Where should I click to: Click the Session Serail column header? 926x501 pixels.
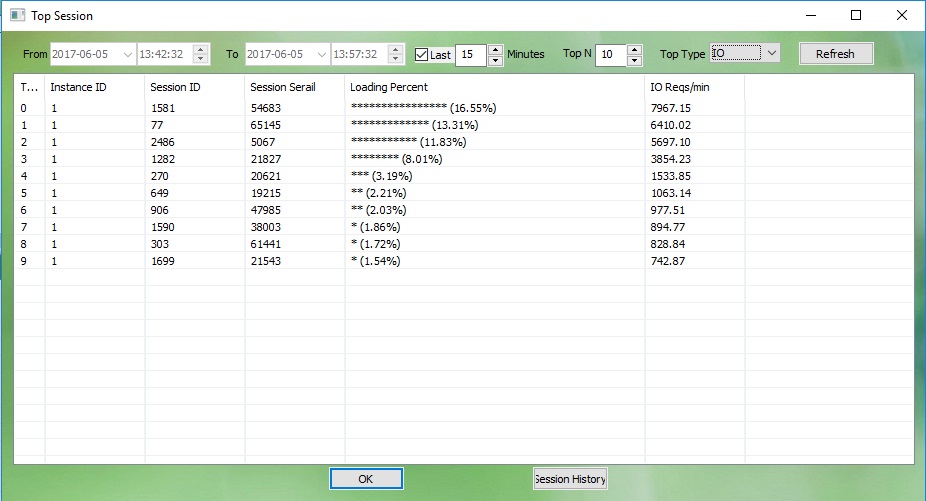[x=294, y=87]
